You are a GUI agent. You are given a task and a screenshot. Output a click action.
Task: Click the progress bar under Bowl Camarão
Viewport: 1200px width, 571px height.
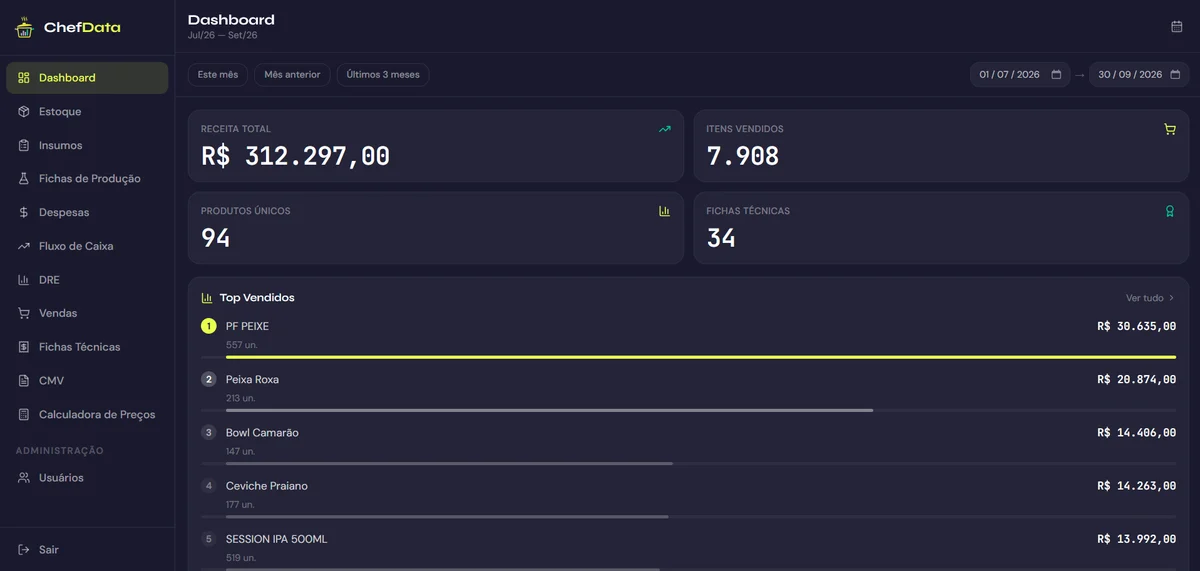point(449,463)
